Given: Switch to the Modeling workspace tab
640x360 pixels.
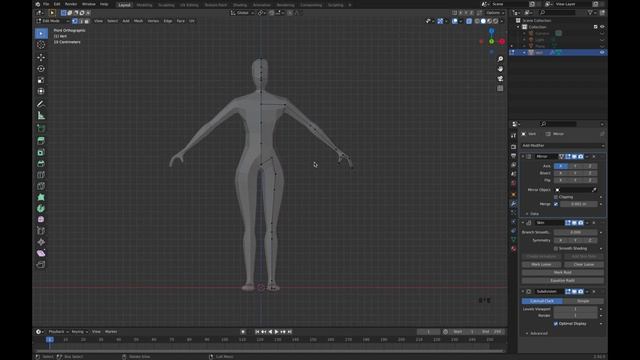Looking at the screenshot, I should (x=144, y=5).
